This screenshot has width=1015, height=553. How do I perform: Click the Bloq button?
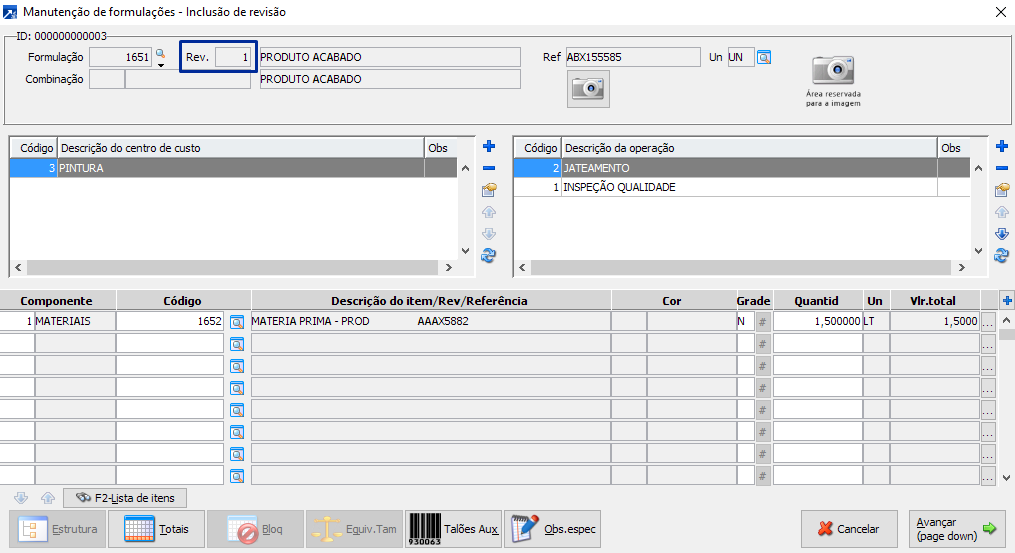(256, 529)
